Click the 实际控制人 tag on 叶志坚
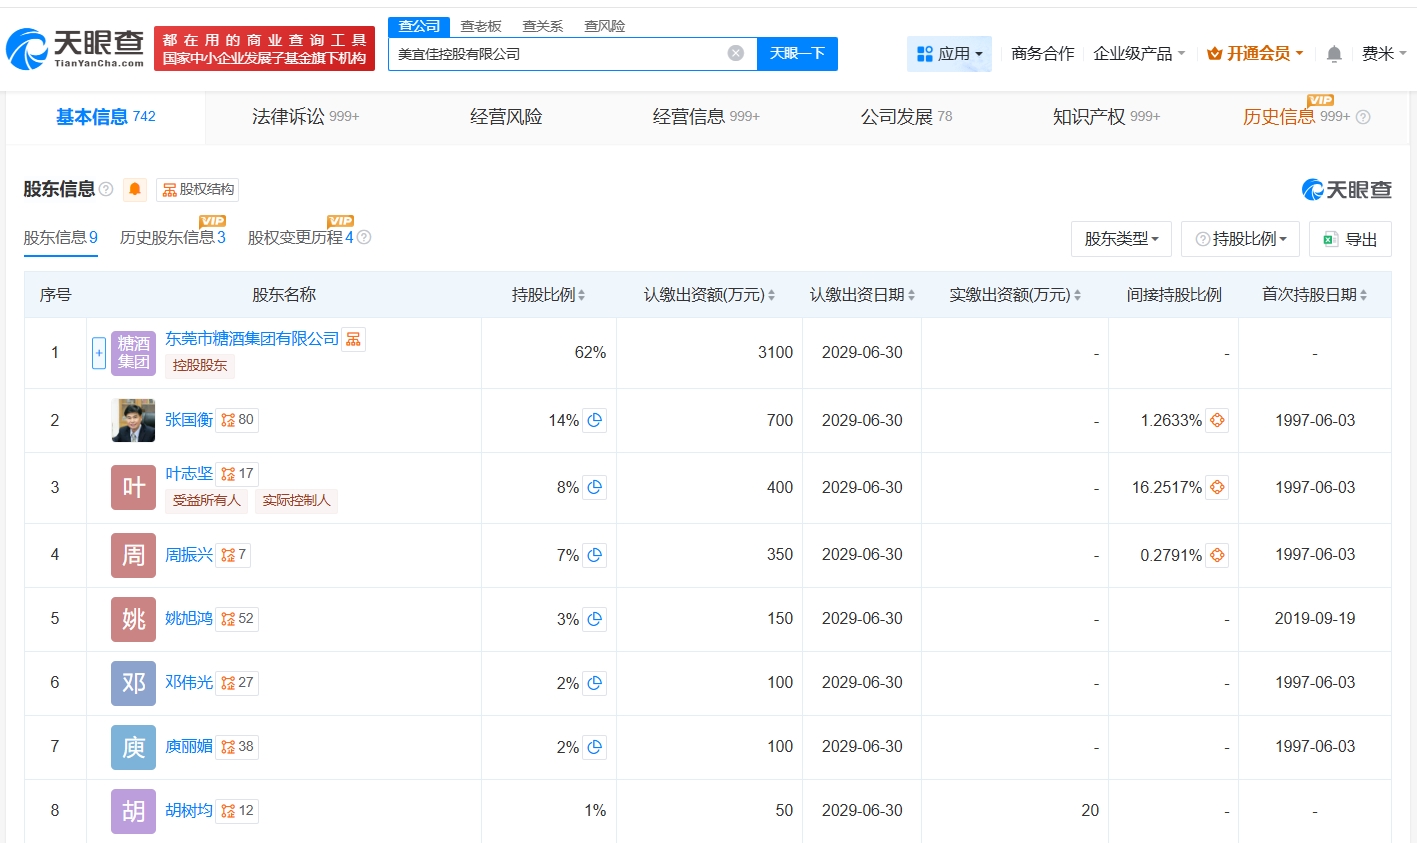Viewport: 1417px width, 843px height. [x=296, y=500]
